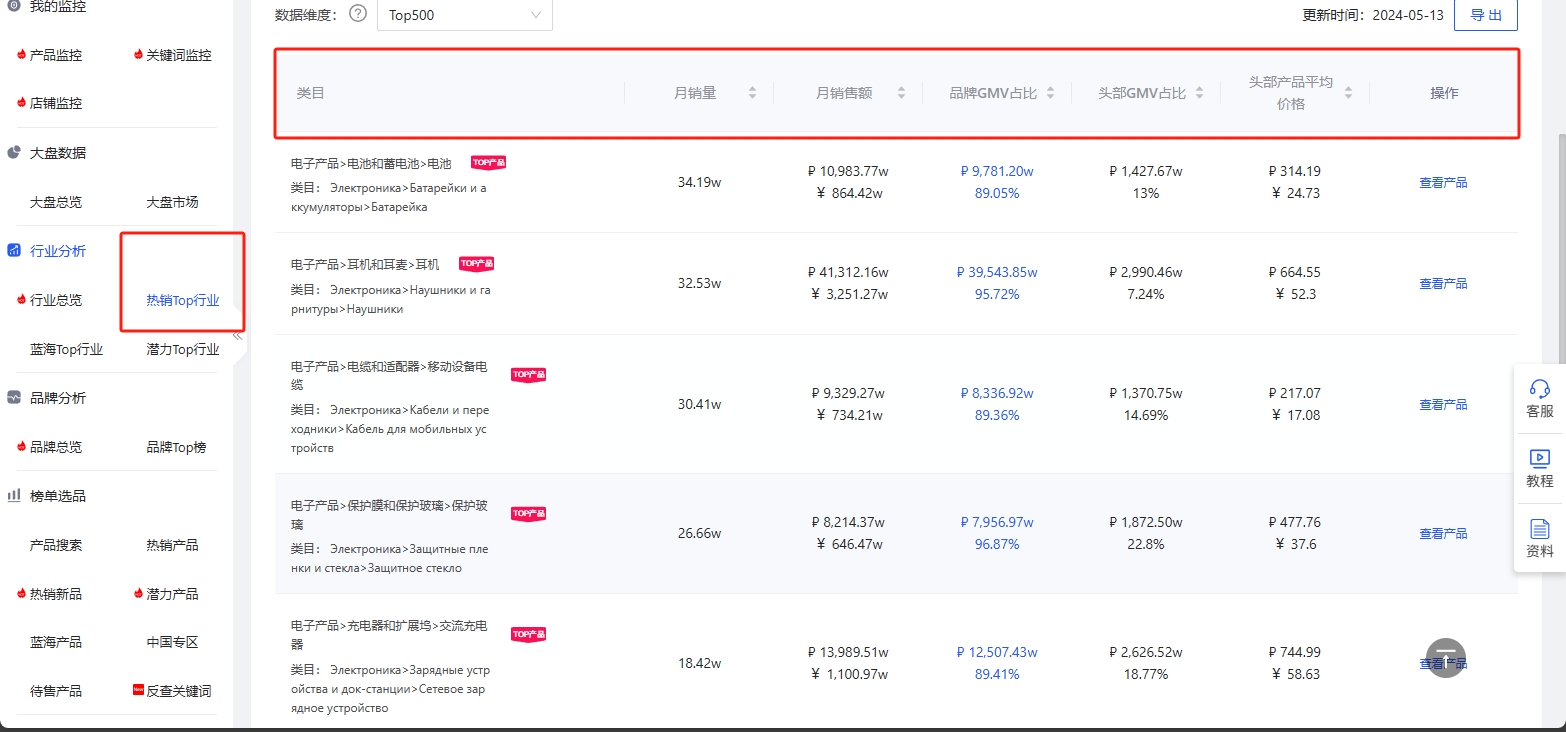
Task: Open 热销产品 menu item
Action: [172, 545]
